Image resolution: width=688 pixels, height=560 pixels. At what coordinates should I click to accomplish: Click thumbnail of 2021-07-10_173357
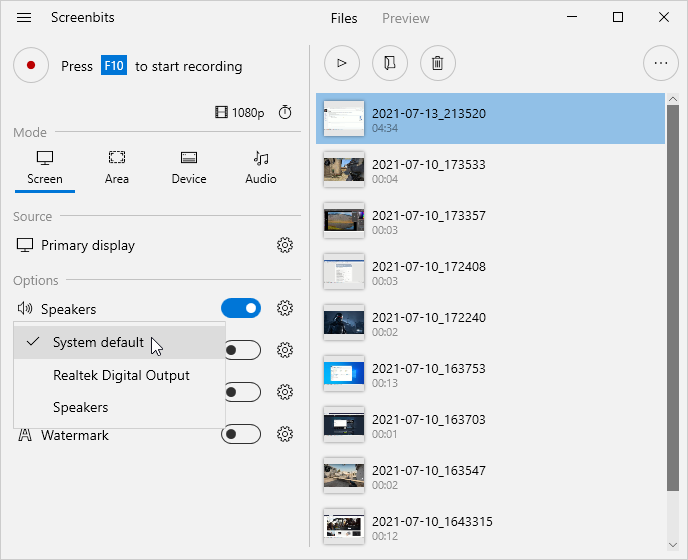coord(344,220)
